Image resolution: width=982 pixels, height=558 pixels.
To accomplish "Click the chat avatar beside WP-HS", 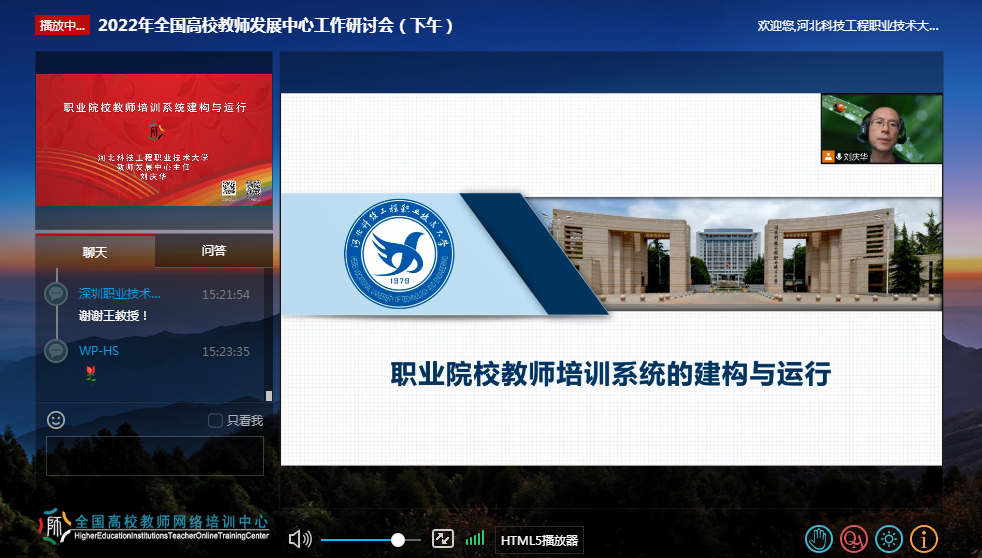I will coord(56,351).
